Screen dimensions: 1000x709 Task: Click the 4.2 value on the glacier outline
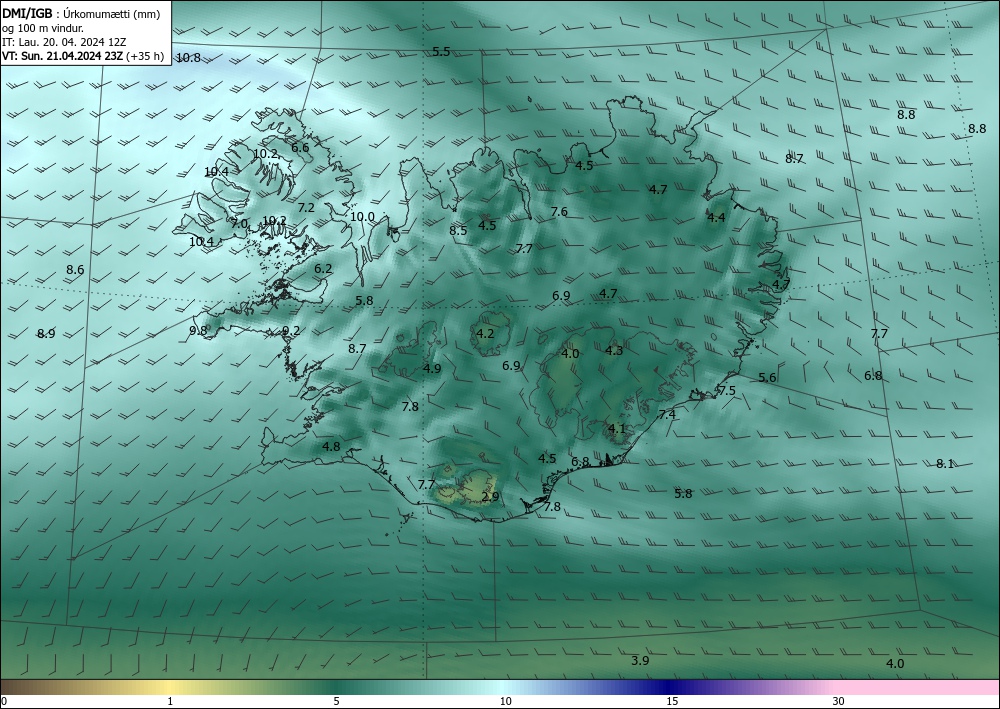point(485,333)
